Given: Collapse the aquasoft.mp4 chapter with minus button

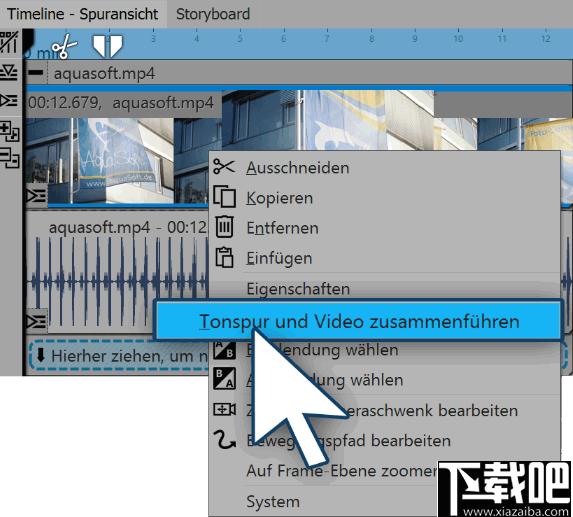Looking at the screenshot, I should 35,72.
